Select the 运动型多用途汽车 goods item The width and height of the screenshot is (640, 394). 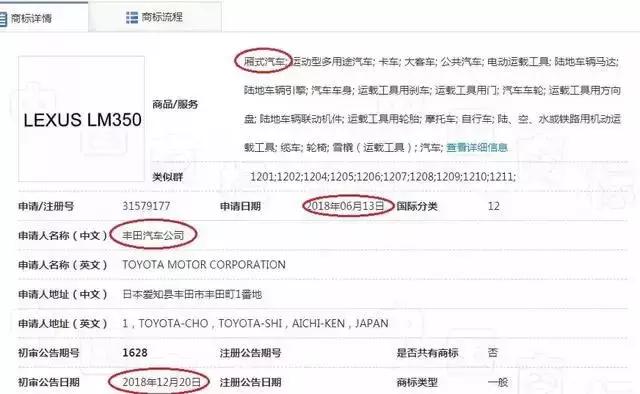point(332,62)
